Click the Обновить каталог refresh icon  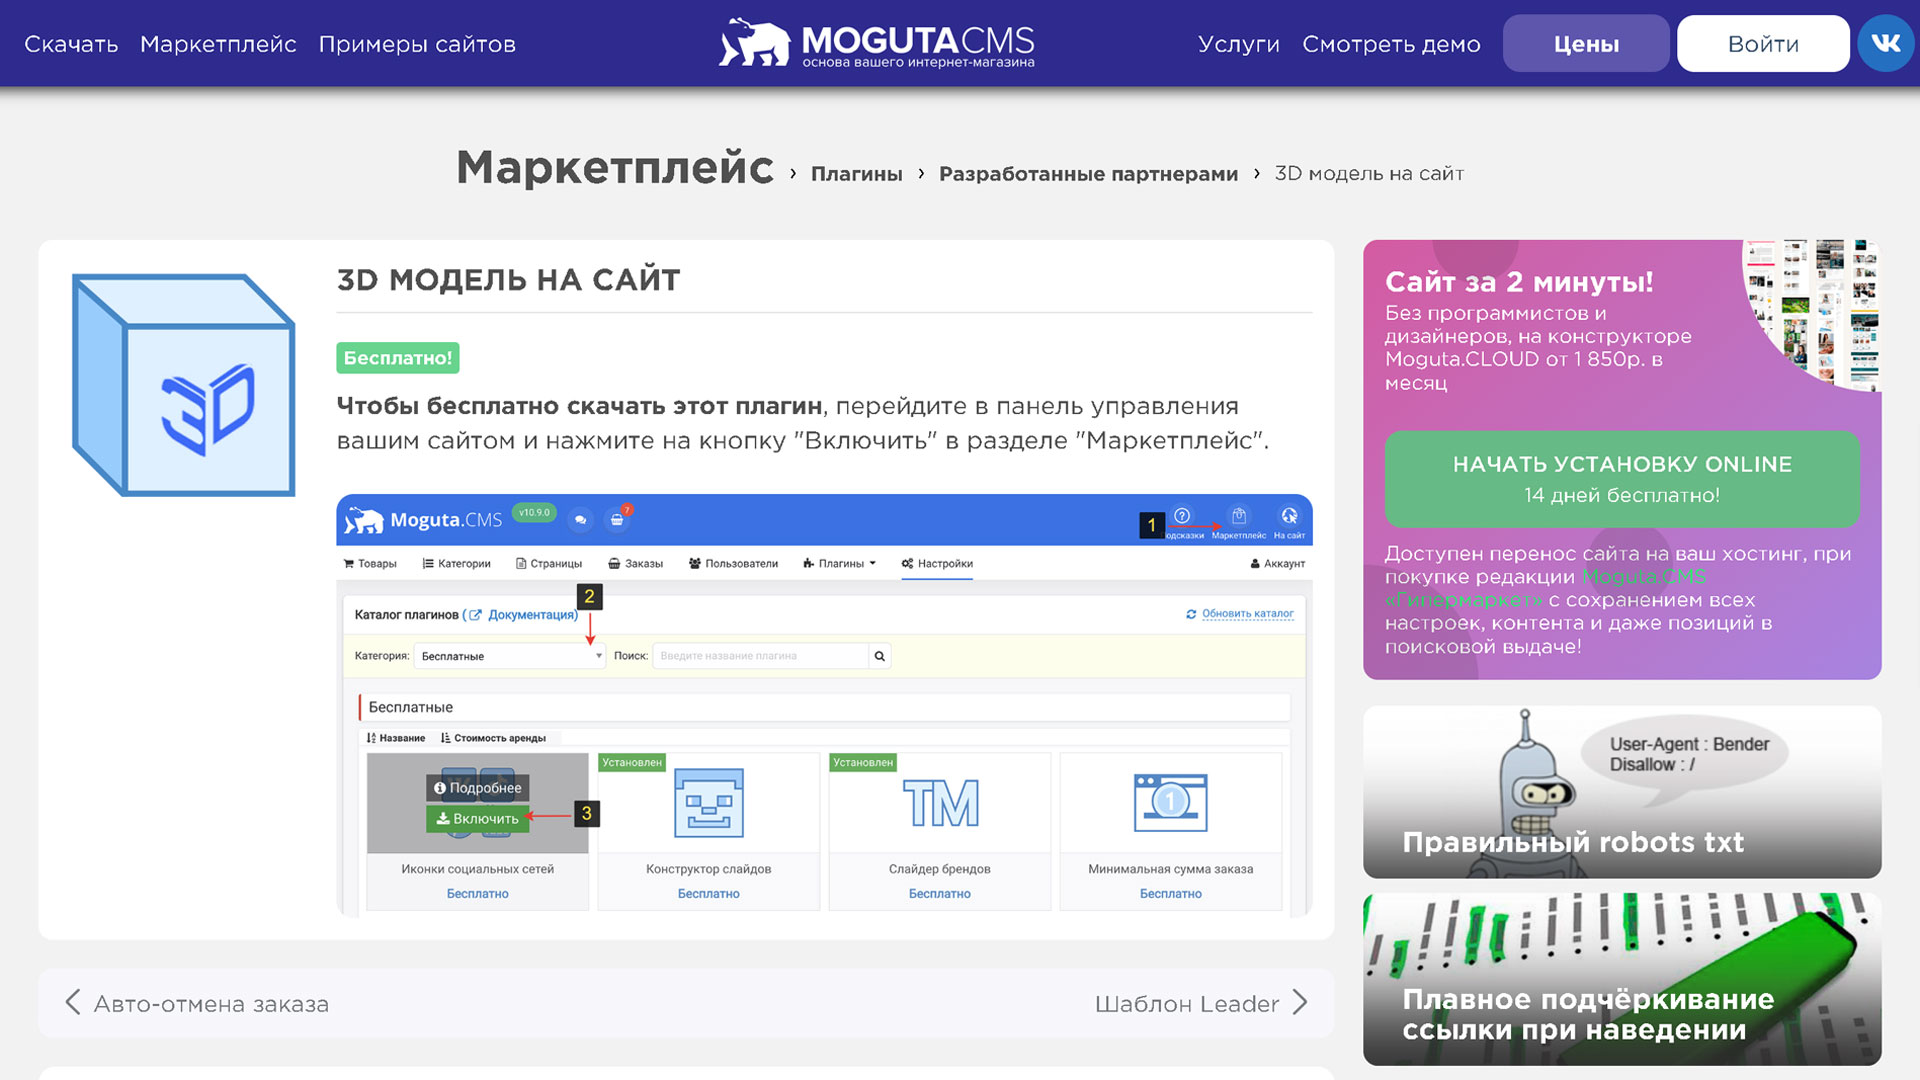[1190, 614]
